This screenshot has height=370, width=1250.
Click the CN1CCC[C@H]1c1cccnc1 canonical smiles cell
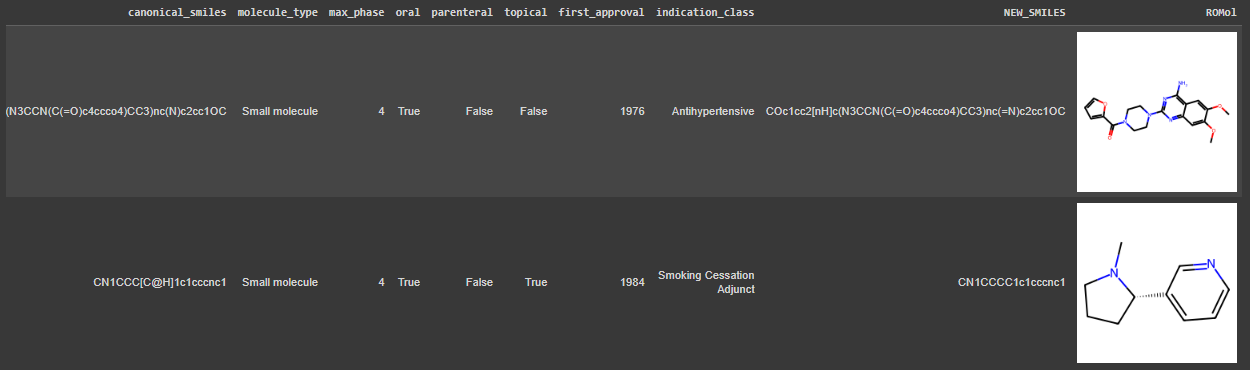coord(160,283)
